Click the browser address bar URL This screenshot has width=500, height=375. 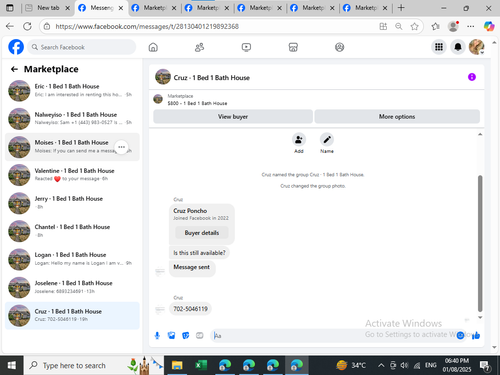click(x=147, y=26)
